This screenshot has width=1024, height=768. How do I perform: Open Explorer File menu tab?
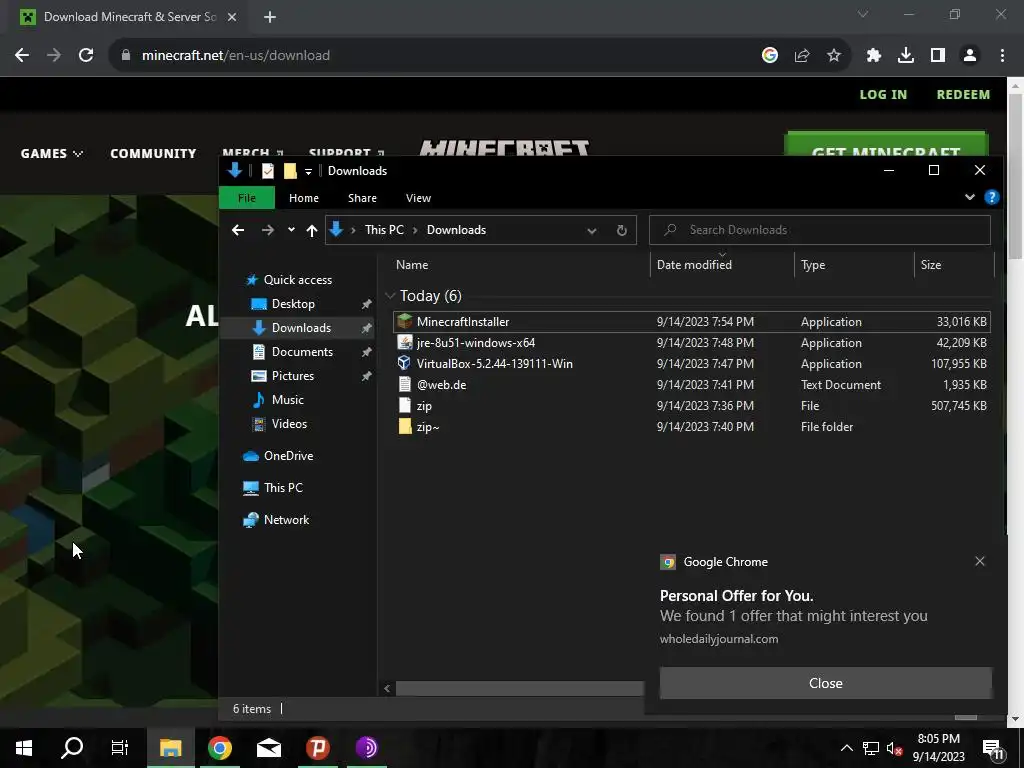click(247, 198)
